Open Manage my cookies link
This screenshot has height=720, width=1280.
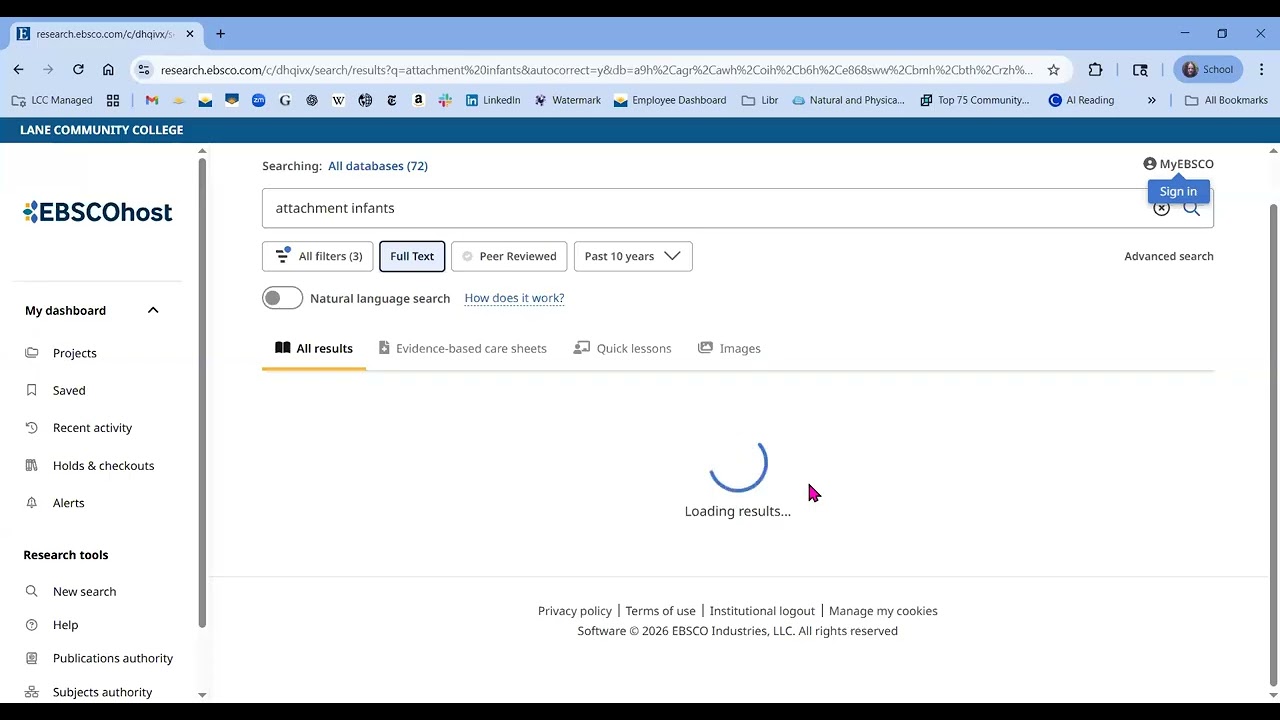click(883, 611)
